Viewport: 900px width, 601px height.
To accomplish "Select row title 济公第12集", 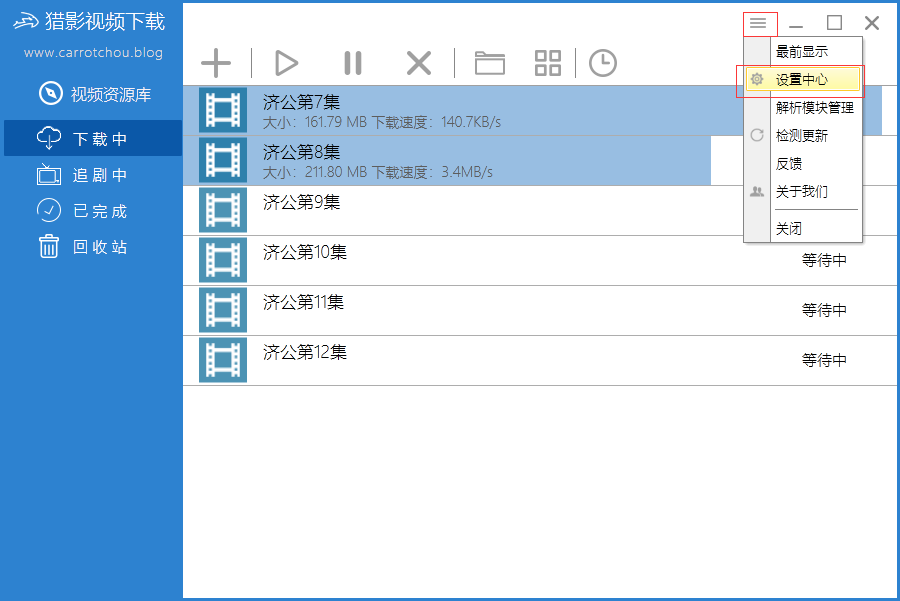I will (x=305, y=352).
